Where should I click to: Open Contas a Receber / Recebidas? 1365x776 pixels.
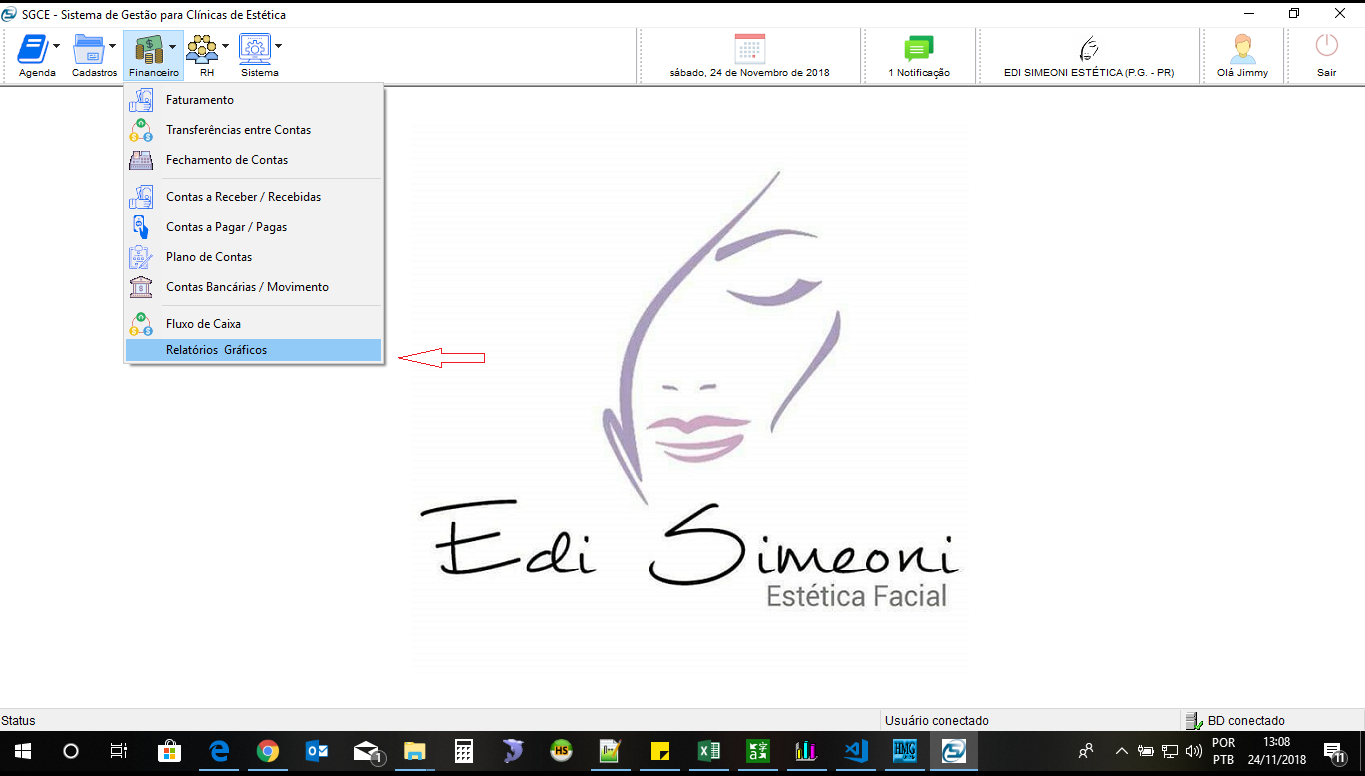(x=253, y=197)
